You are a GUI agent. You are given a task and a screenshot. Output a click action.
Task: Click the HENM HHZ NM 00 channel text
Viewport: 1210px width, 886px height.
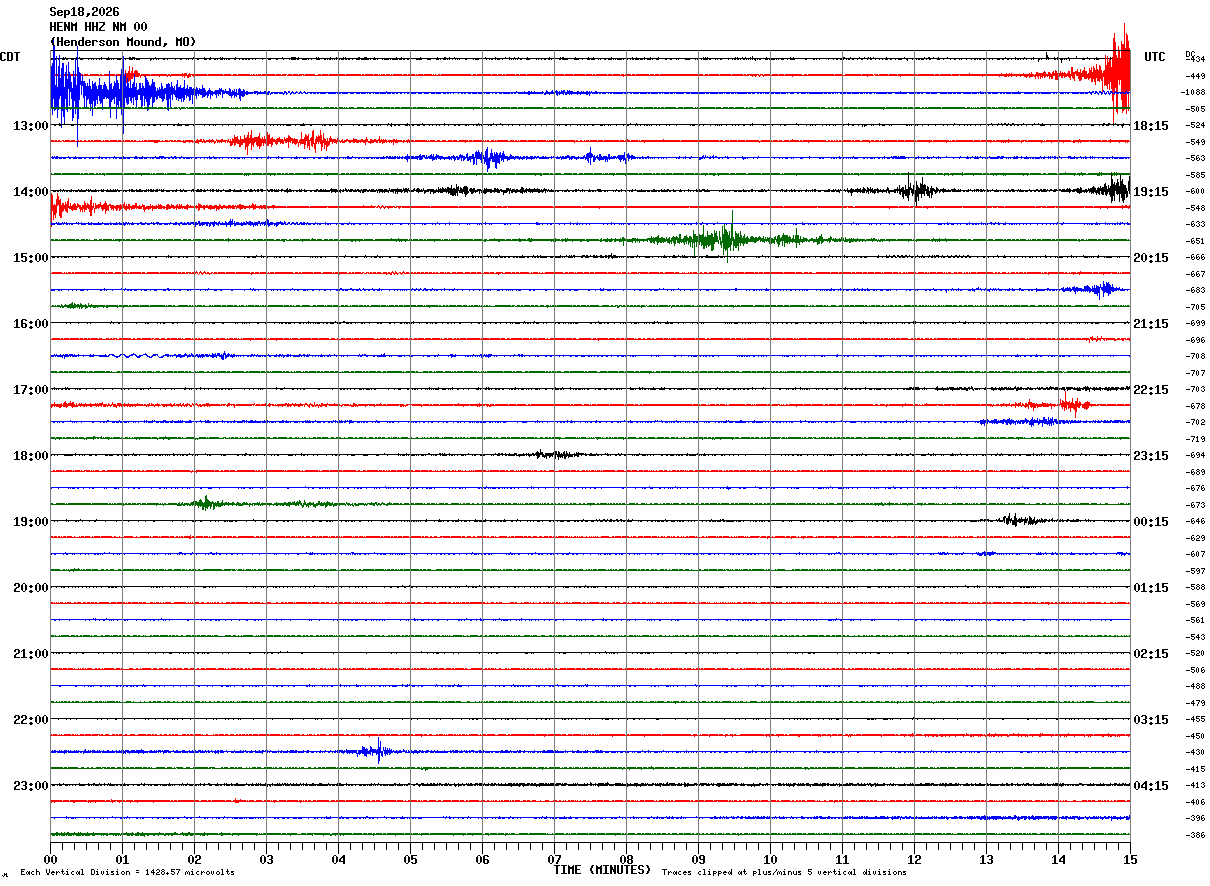pos(98,27)
